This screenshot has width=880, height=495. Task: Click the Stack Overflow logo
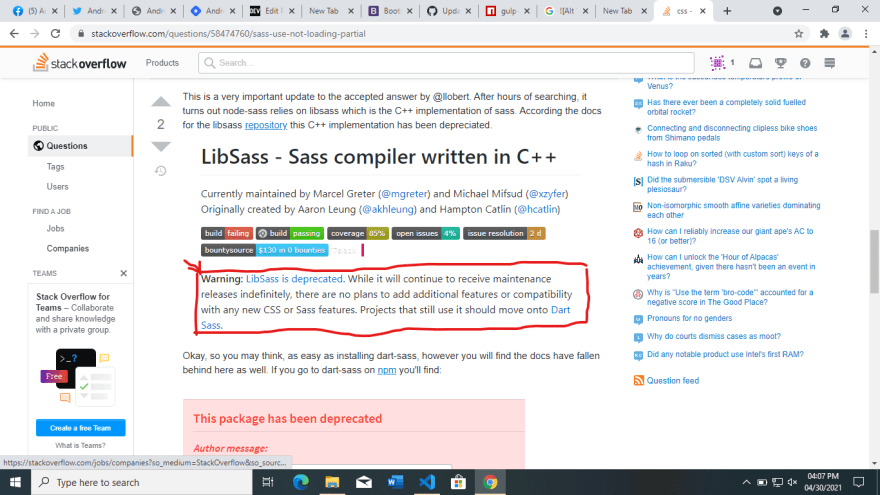click(79, 63)
